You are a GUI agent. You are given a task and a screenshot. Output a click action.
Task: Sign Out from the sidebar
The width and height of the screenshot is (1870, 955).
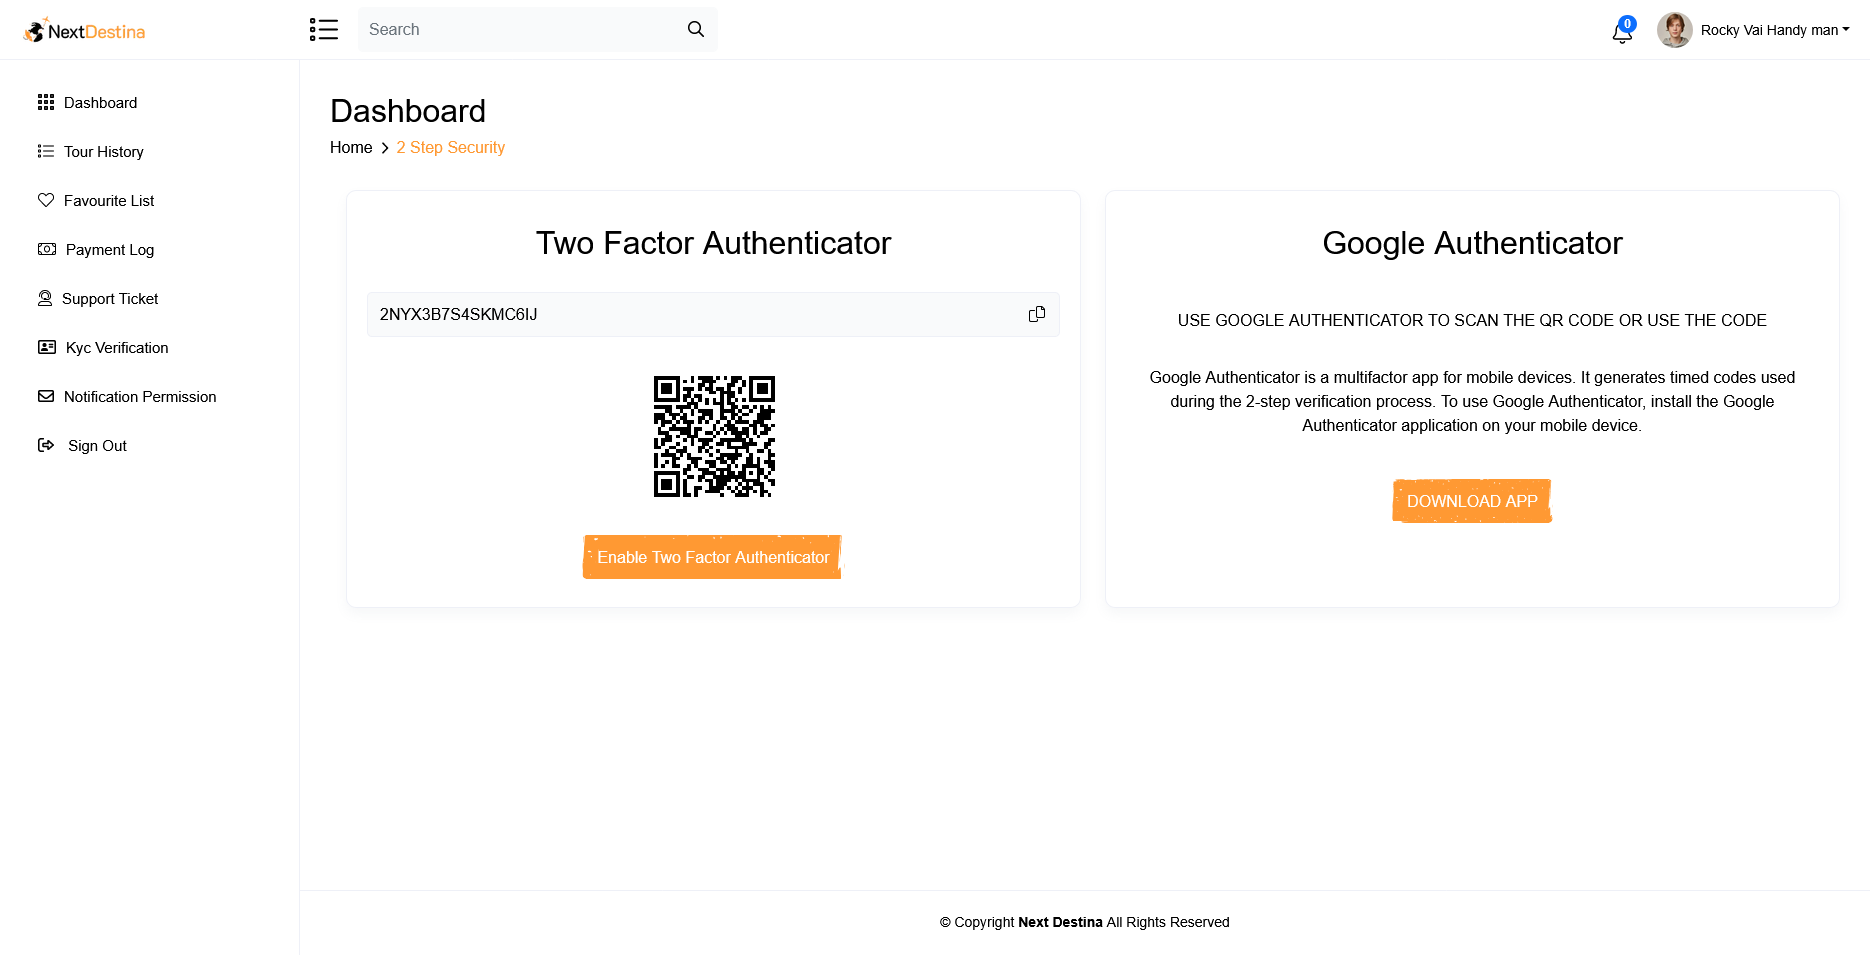coord(97,446)
